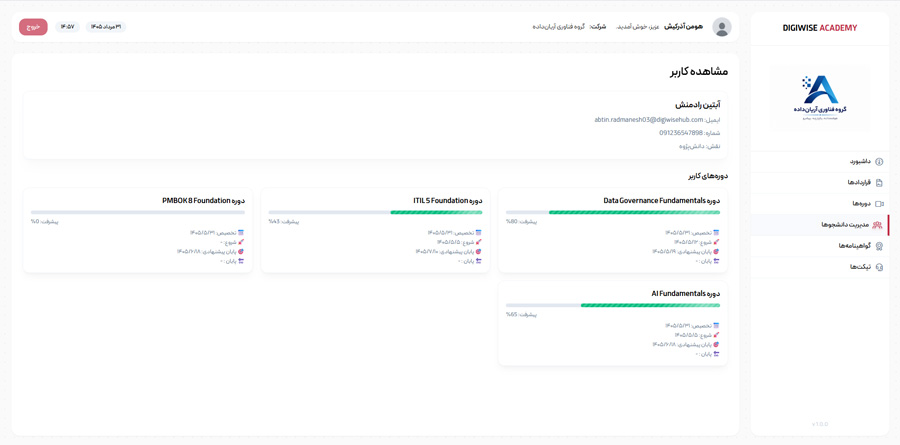Click the v1.0.0 version label
900x445 pixels.
[x=820, y=424]
